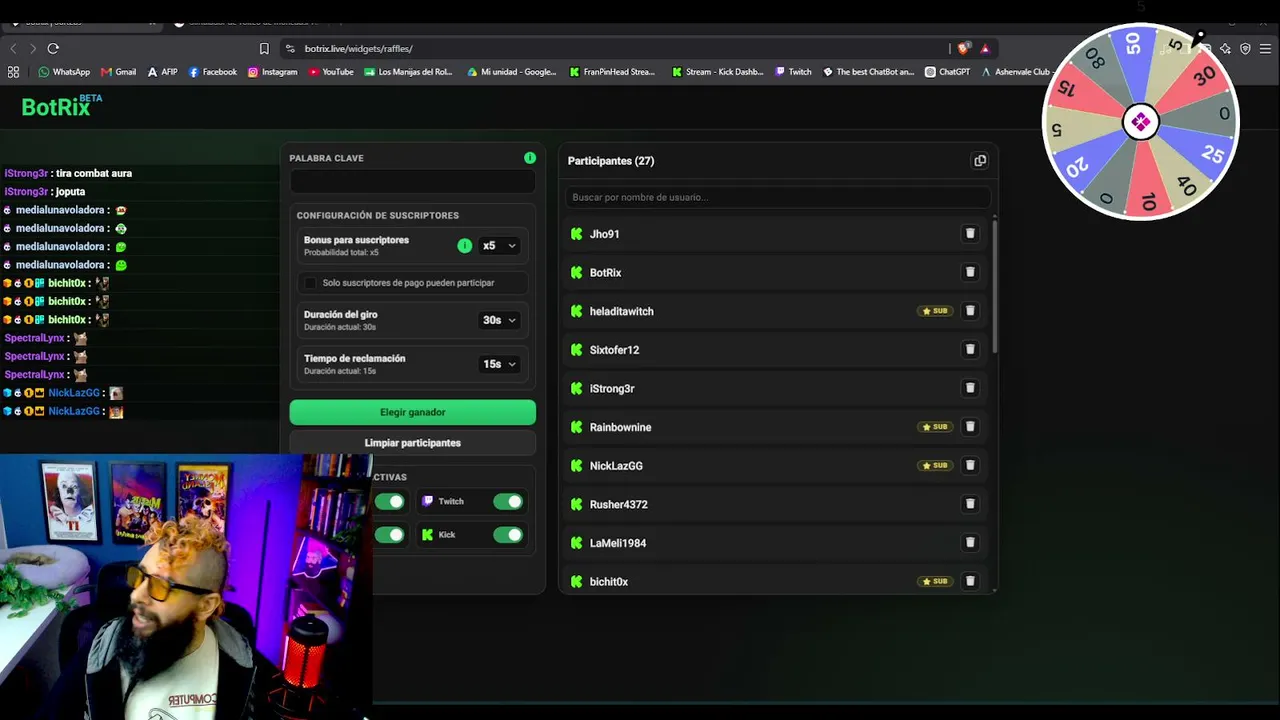
Task: Click the browser address bar URL
Action: 358,48
